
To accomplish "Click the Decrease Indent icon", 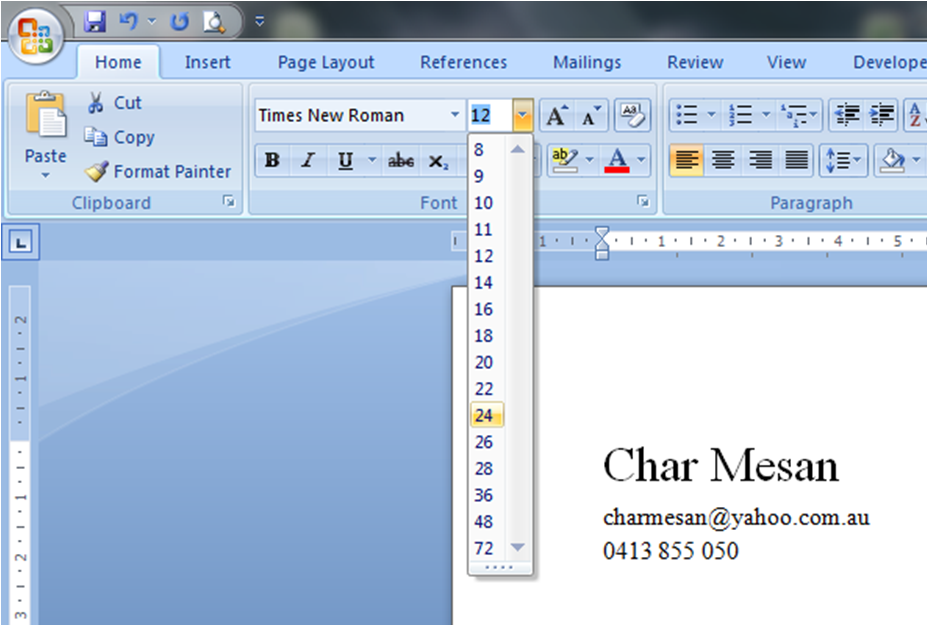I will click(846, 114).
